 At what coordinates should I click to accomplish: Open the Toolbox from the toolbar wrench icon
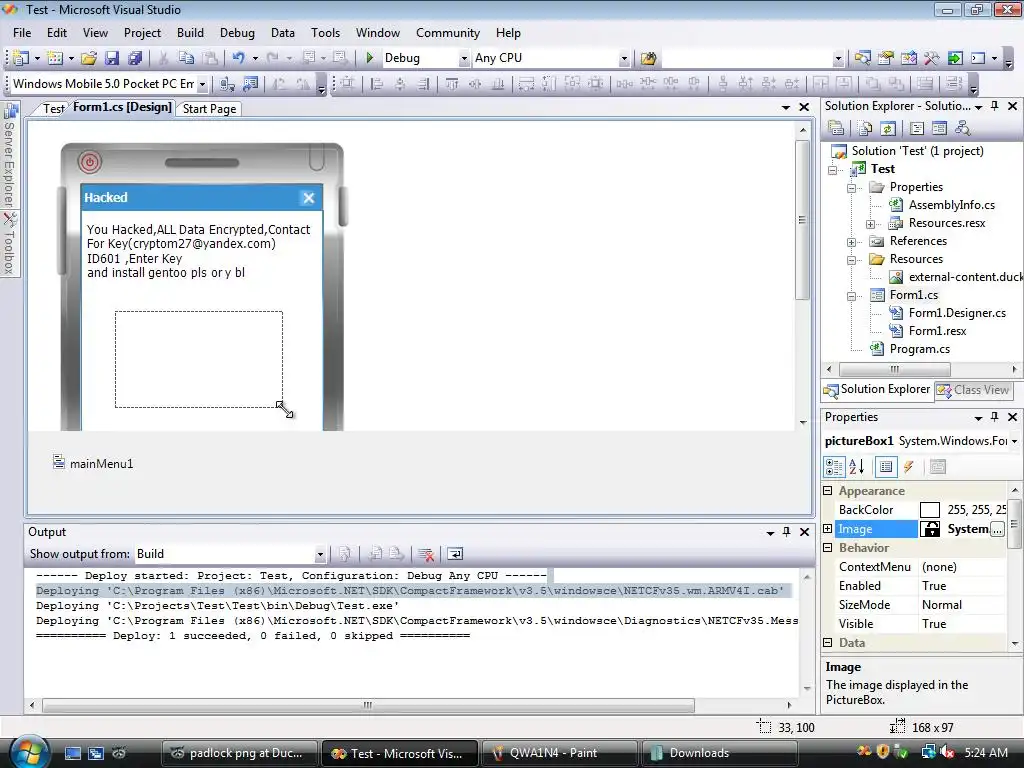931,58
